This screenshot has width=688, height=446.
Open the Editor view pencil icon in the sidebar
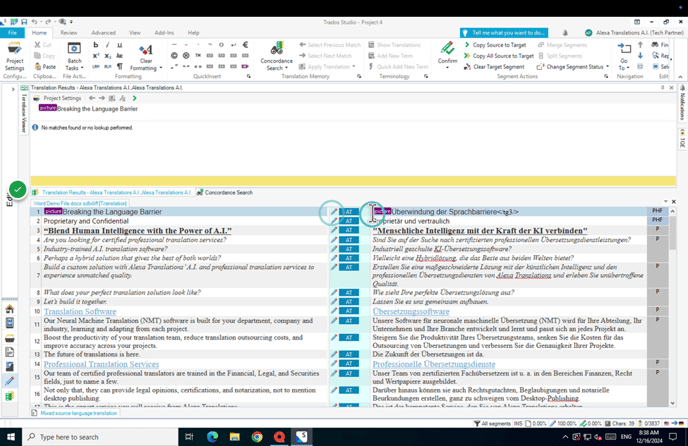(10, 381)
